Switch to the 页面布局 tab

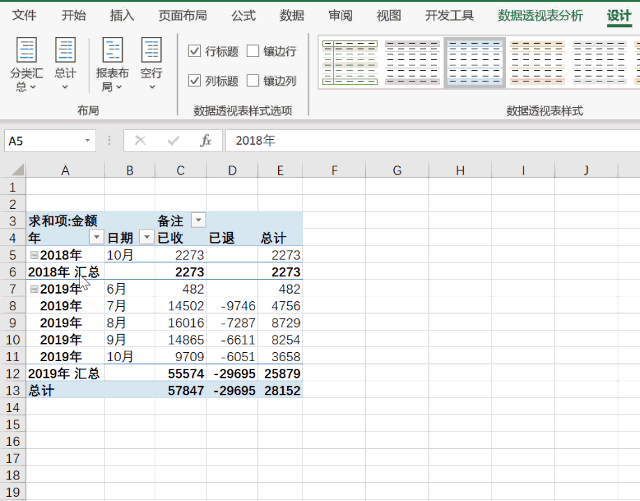tap(183, 16)
